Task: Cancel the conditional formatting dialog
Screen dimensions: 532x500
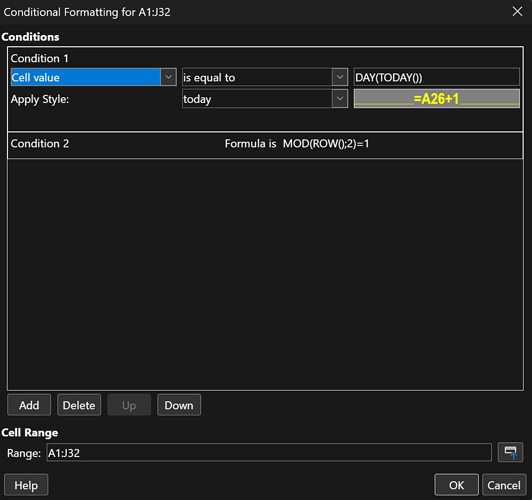Action: point(504,485)
